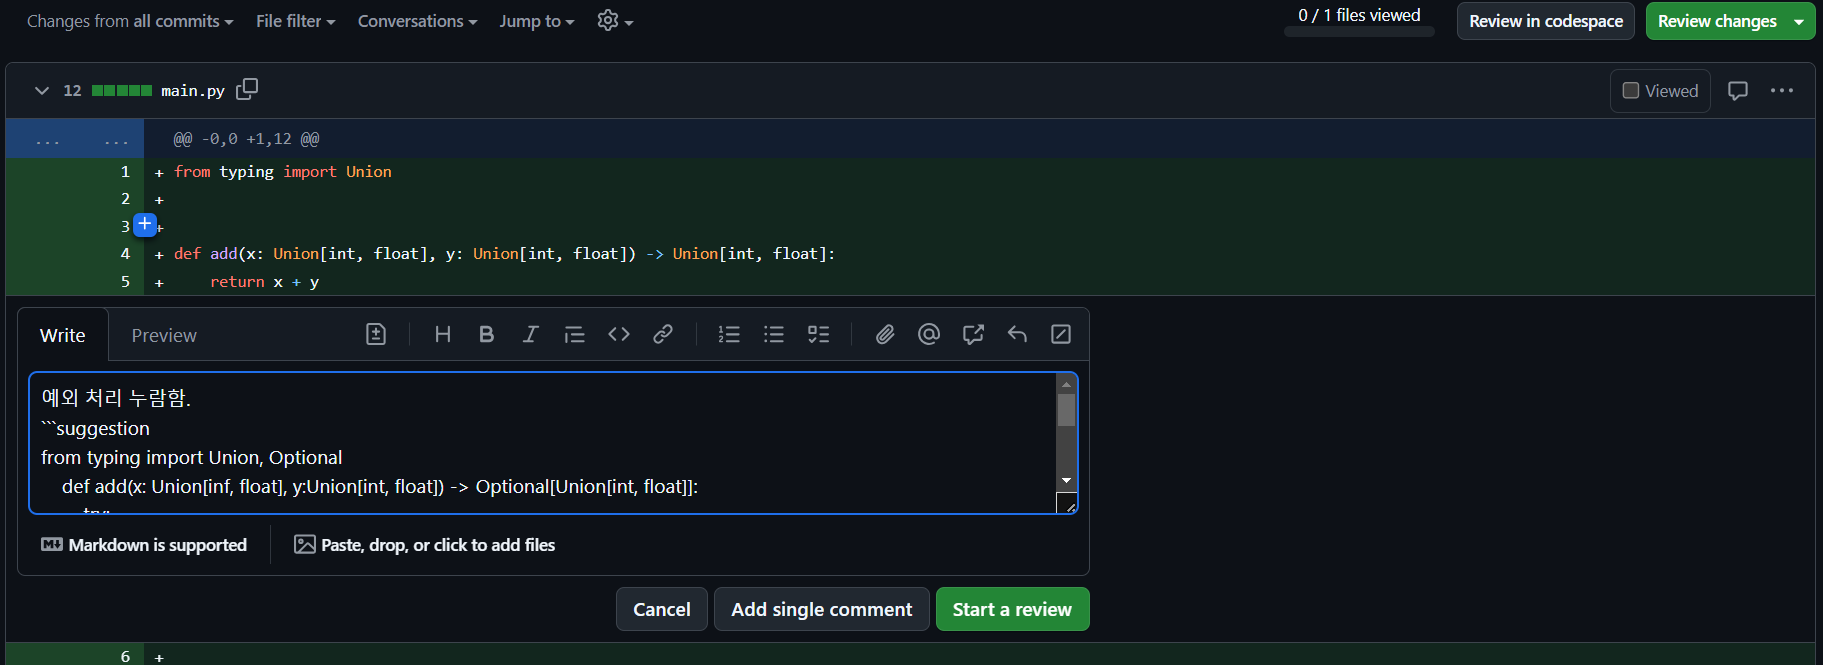Image resolution: width=1823 pixels, height=665 pixels.
Task: Open slash commands icon in the toolbar
Action: point(1061,334)
